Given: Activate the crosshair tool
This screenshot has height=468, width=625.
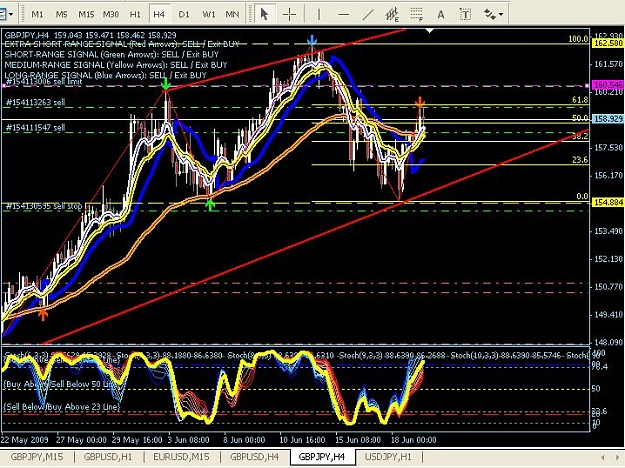Looking at the screenshot, I should tap(289, 15).
